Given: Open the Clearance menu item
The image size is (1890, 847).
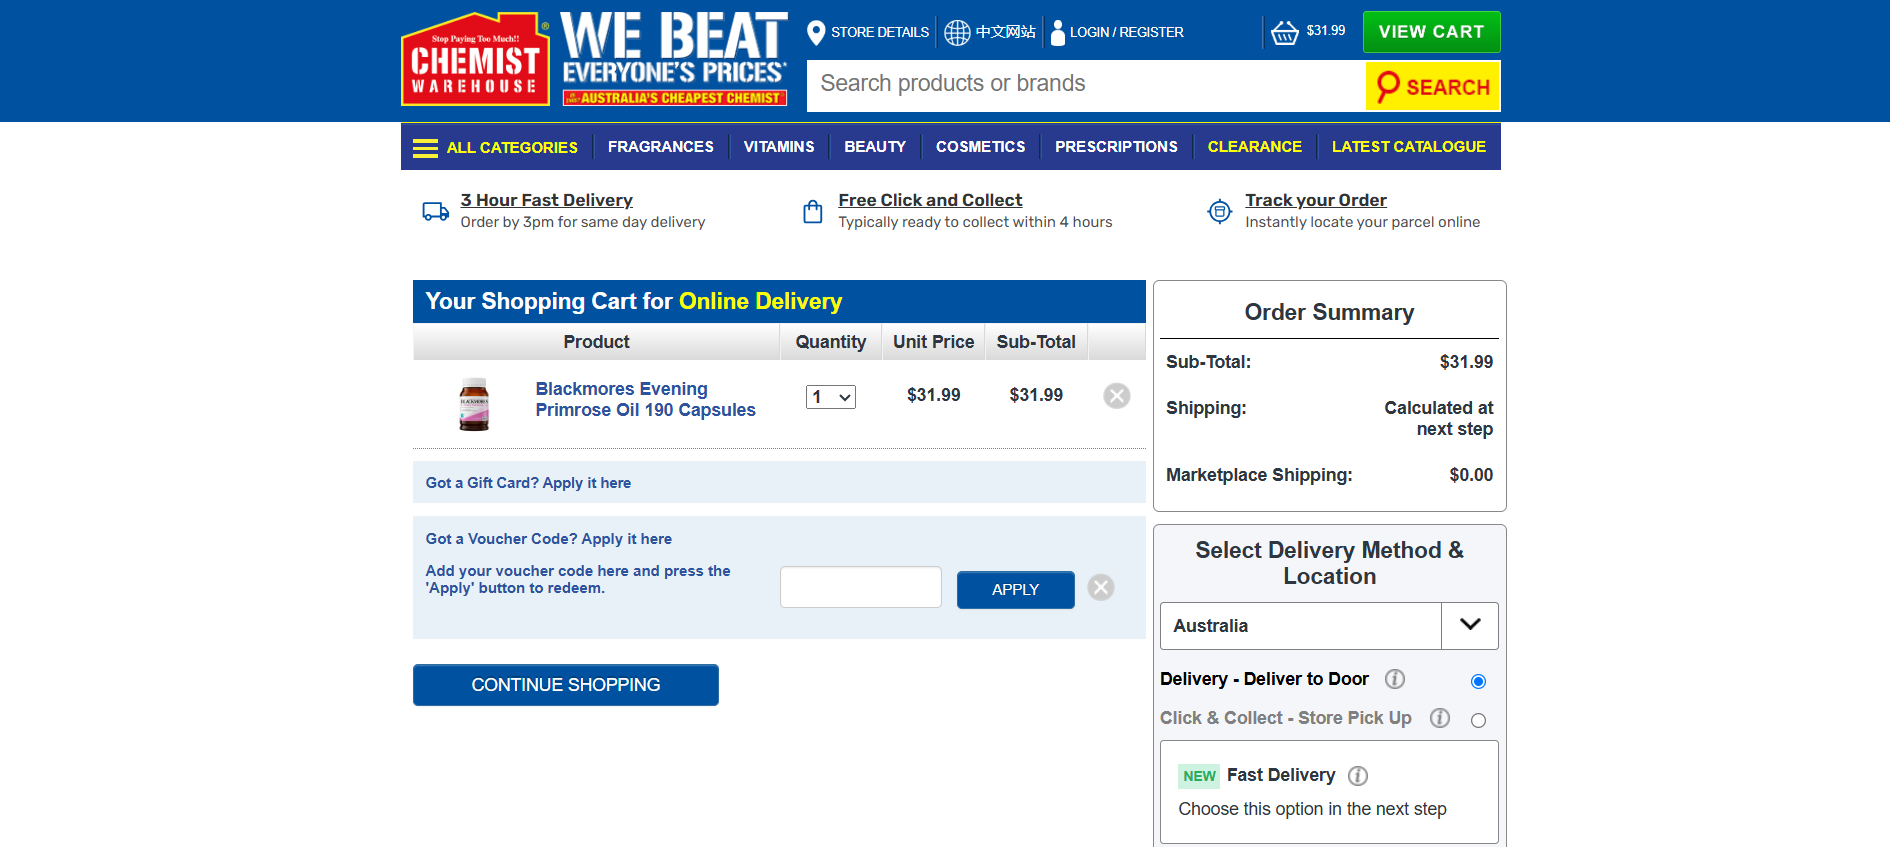Looking at the screenshot, I should click(x=1254, y=147).
